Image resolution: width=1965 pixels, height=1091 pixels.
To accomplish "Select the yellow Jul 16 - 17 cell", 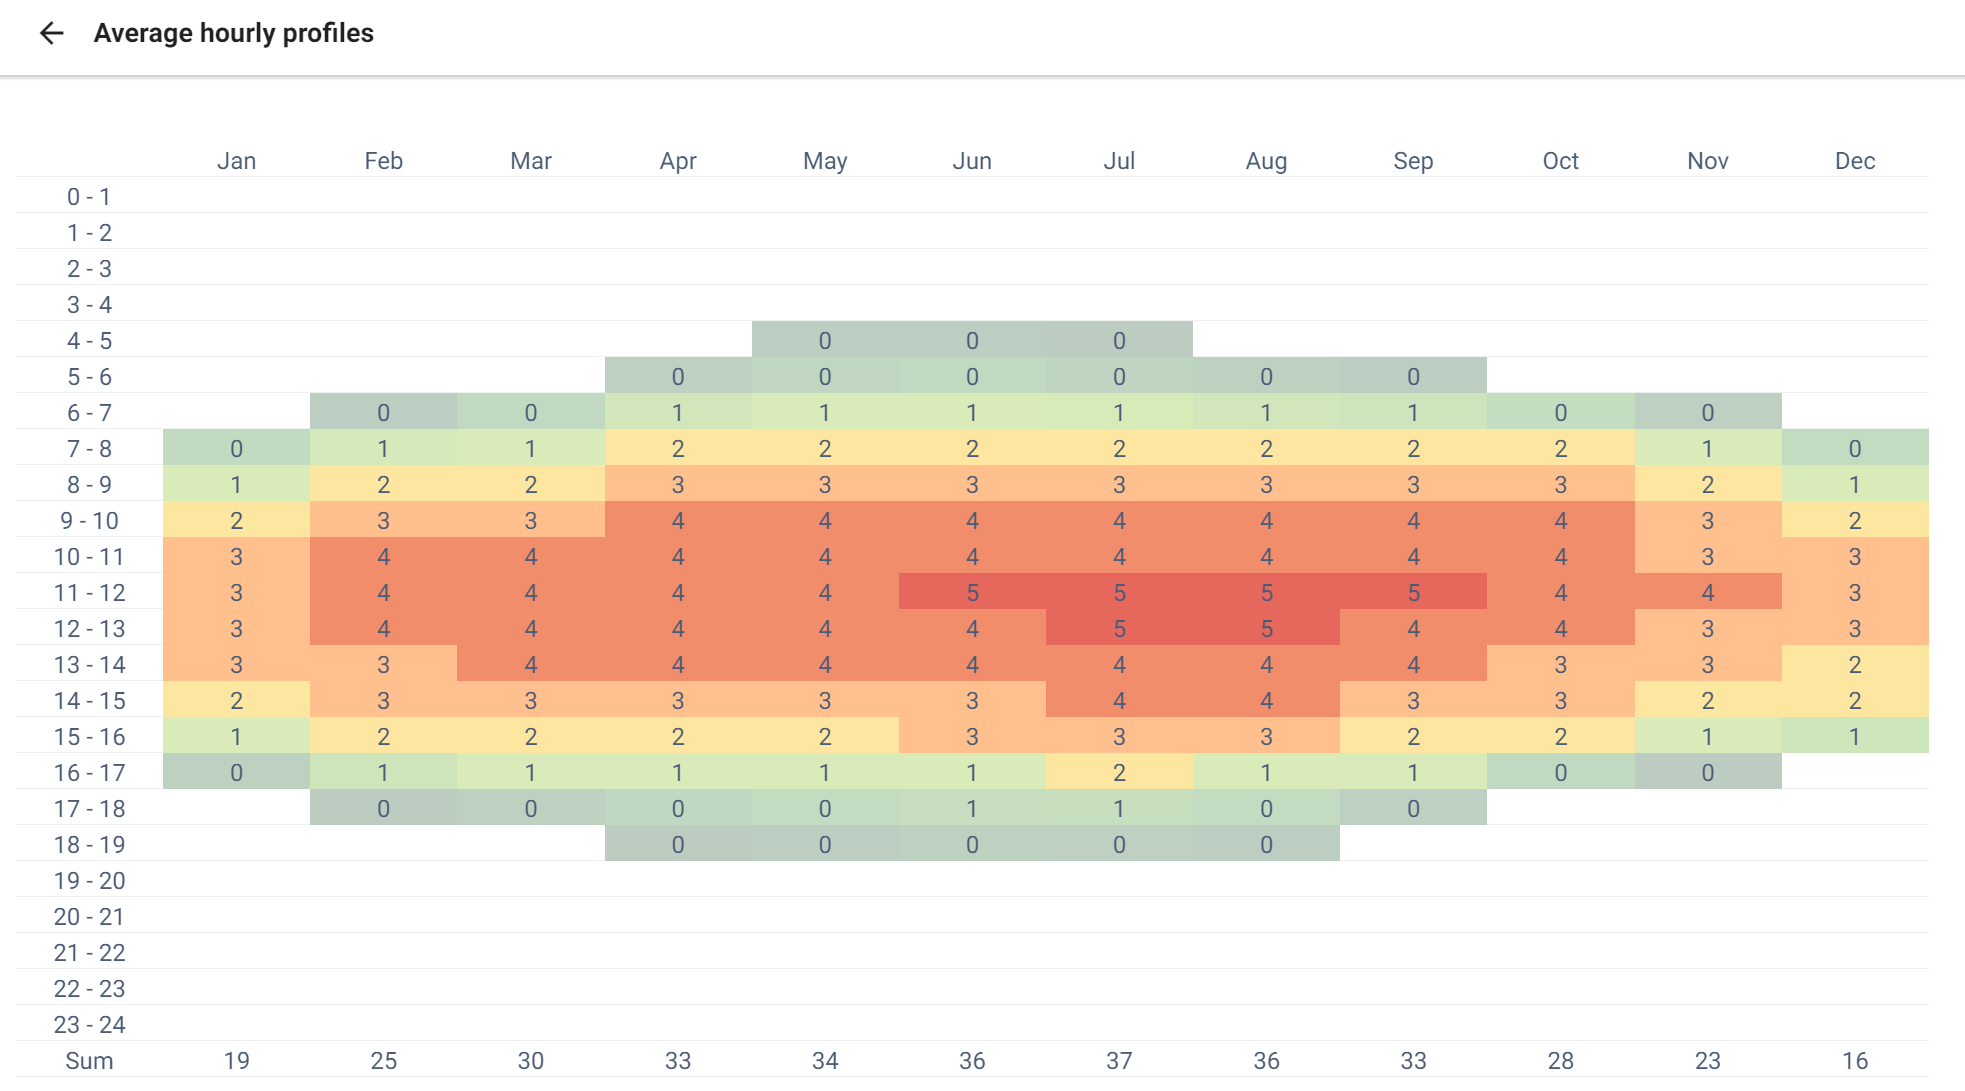I will [x=1119, y=773].
